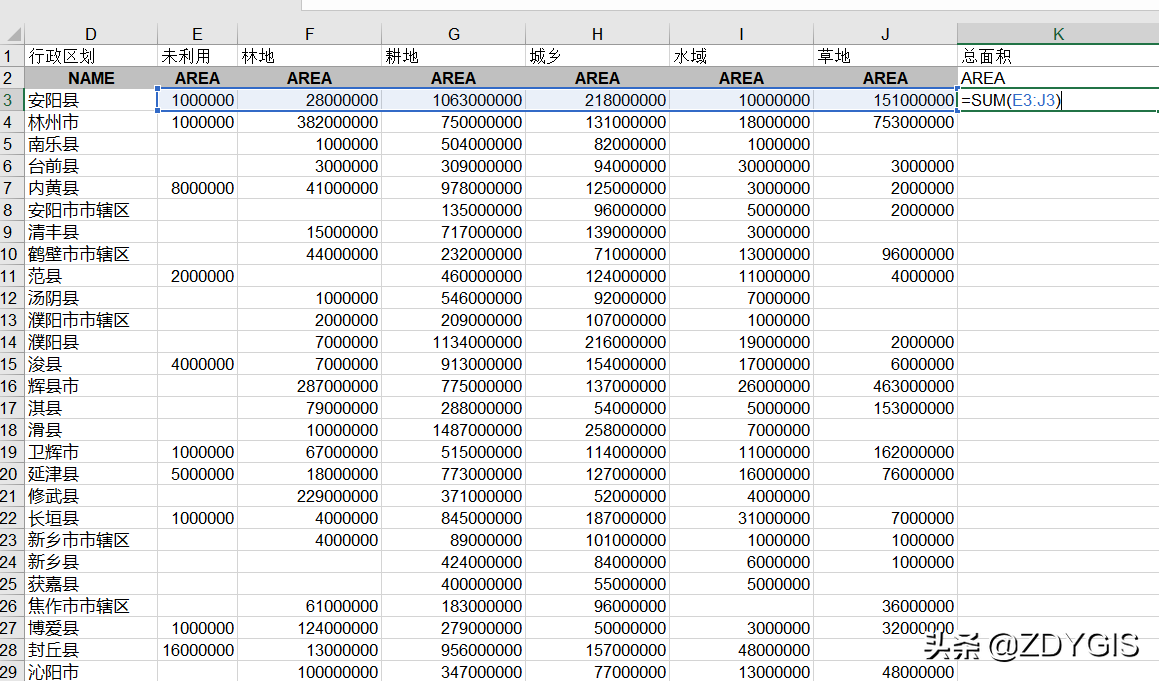The image size is (1159, 681).
Task: Select cell with value 229000000
Action: [310, 496]
